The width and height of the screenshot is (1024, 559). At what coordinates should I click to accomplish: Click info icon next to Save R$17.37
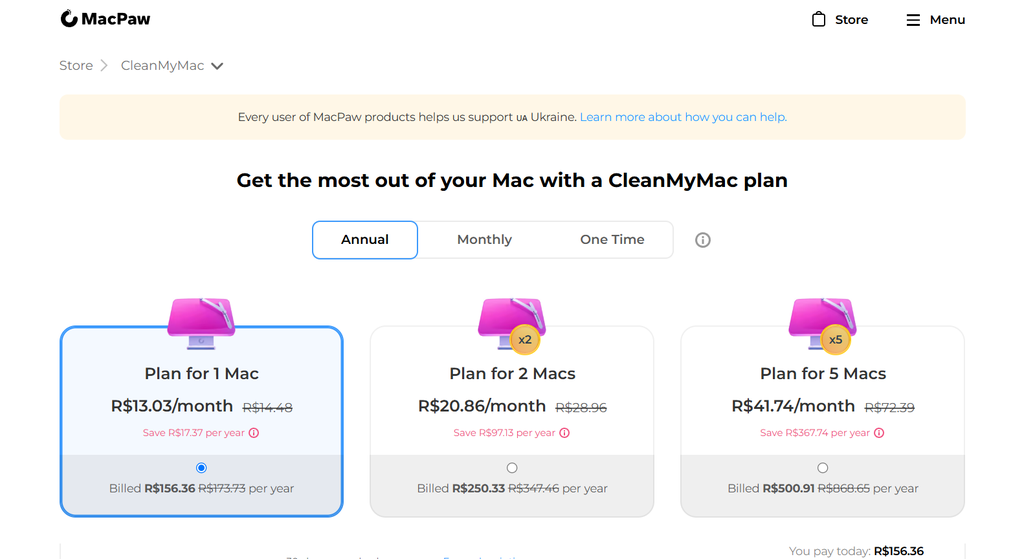coord(254,433)
